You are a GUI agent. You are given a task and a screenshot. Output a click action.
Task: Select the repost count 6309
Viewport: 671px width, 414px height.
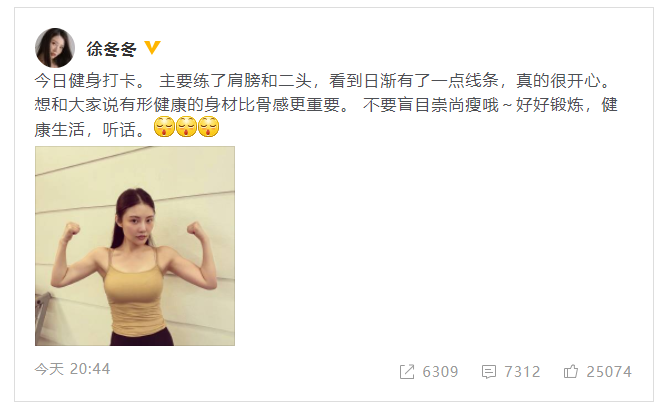[440, 372]
